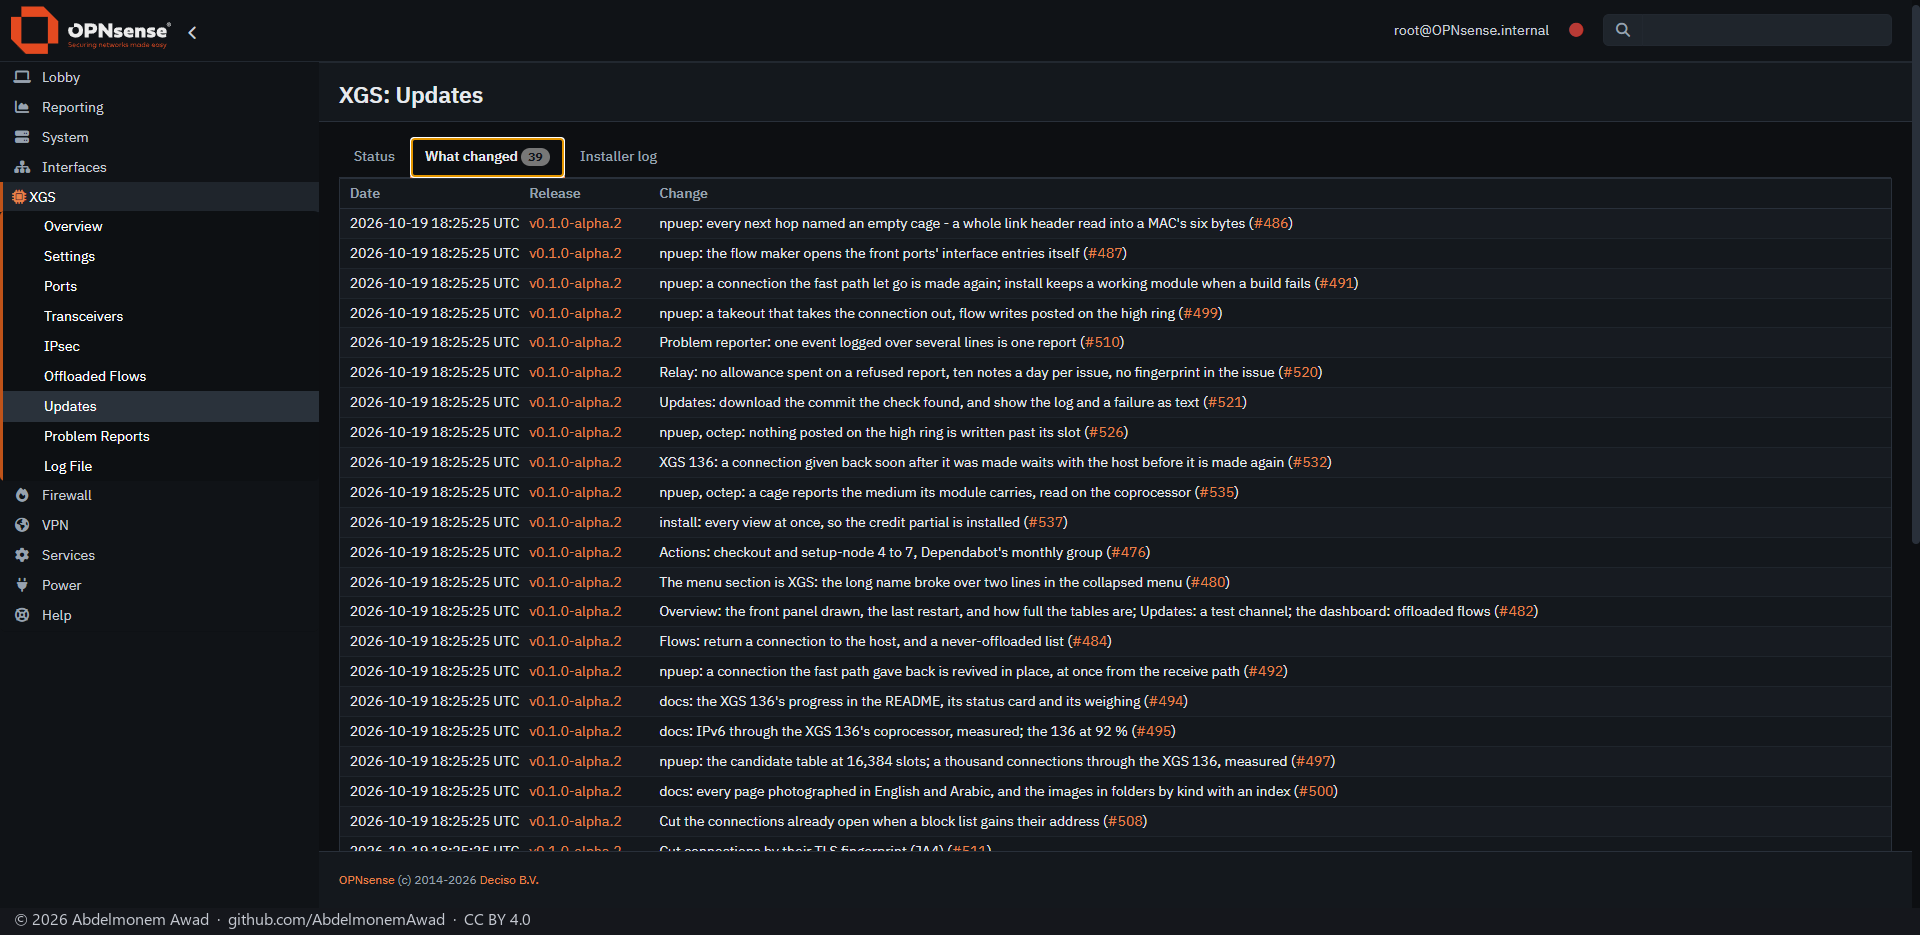Viewport: 1920px width, 935px height.
Task: Click the Help lifebuoy icon
Action: coord(22,615)
